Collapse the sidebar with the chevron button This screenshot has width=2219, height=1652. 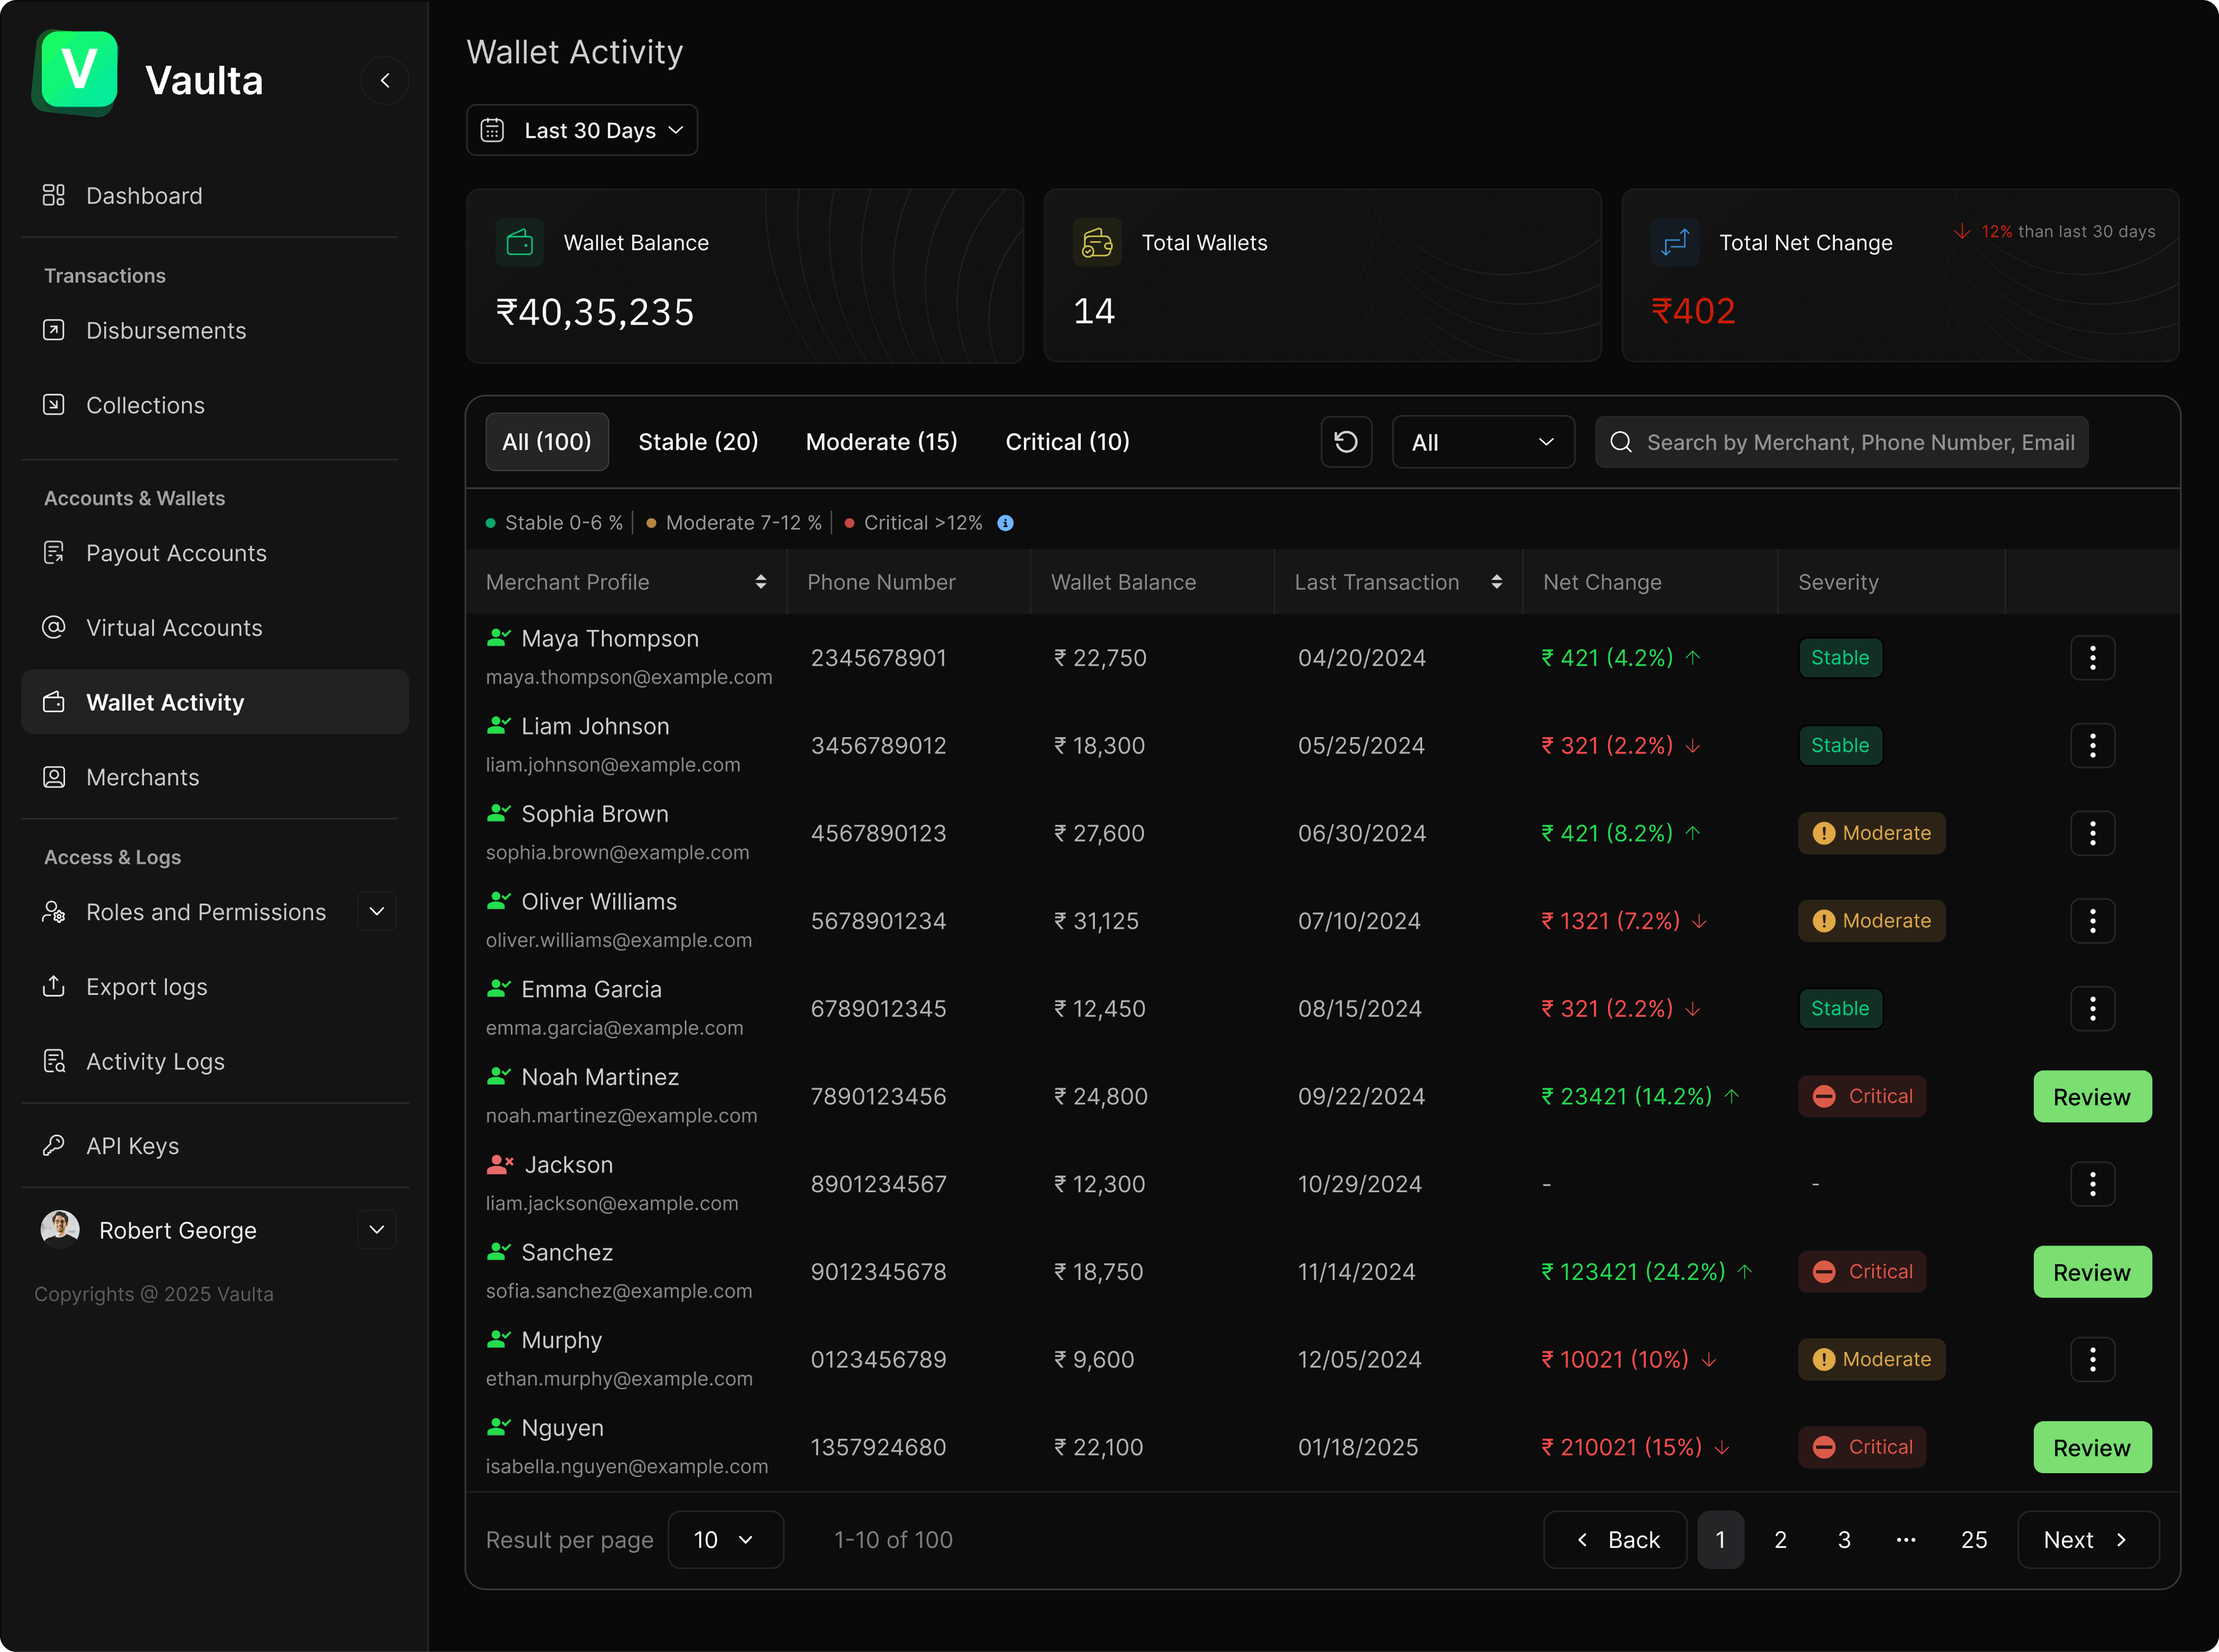click(385, 81)
